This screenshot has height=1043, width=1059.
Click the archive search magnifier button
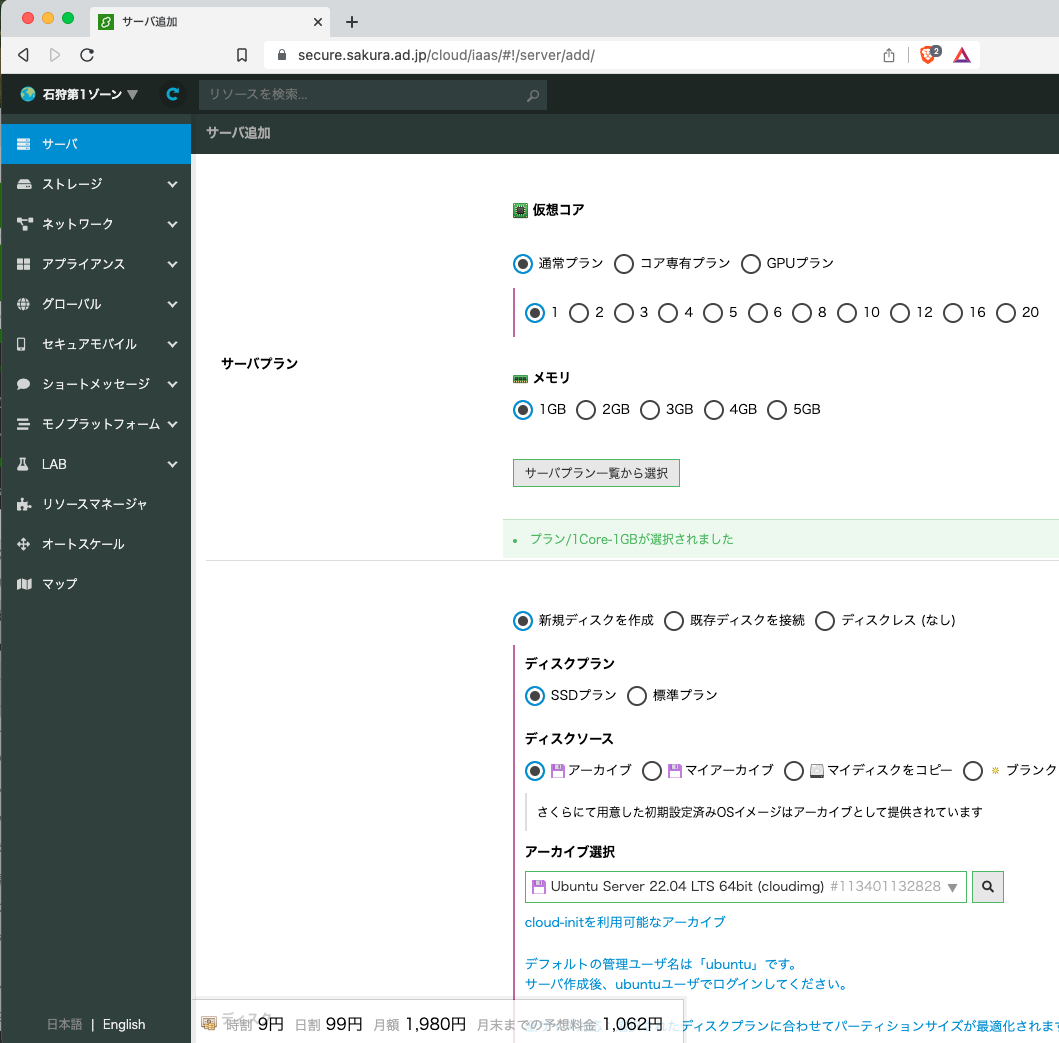point(987,886)
